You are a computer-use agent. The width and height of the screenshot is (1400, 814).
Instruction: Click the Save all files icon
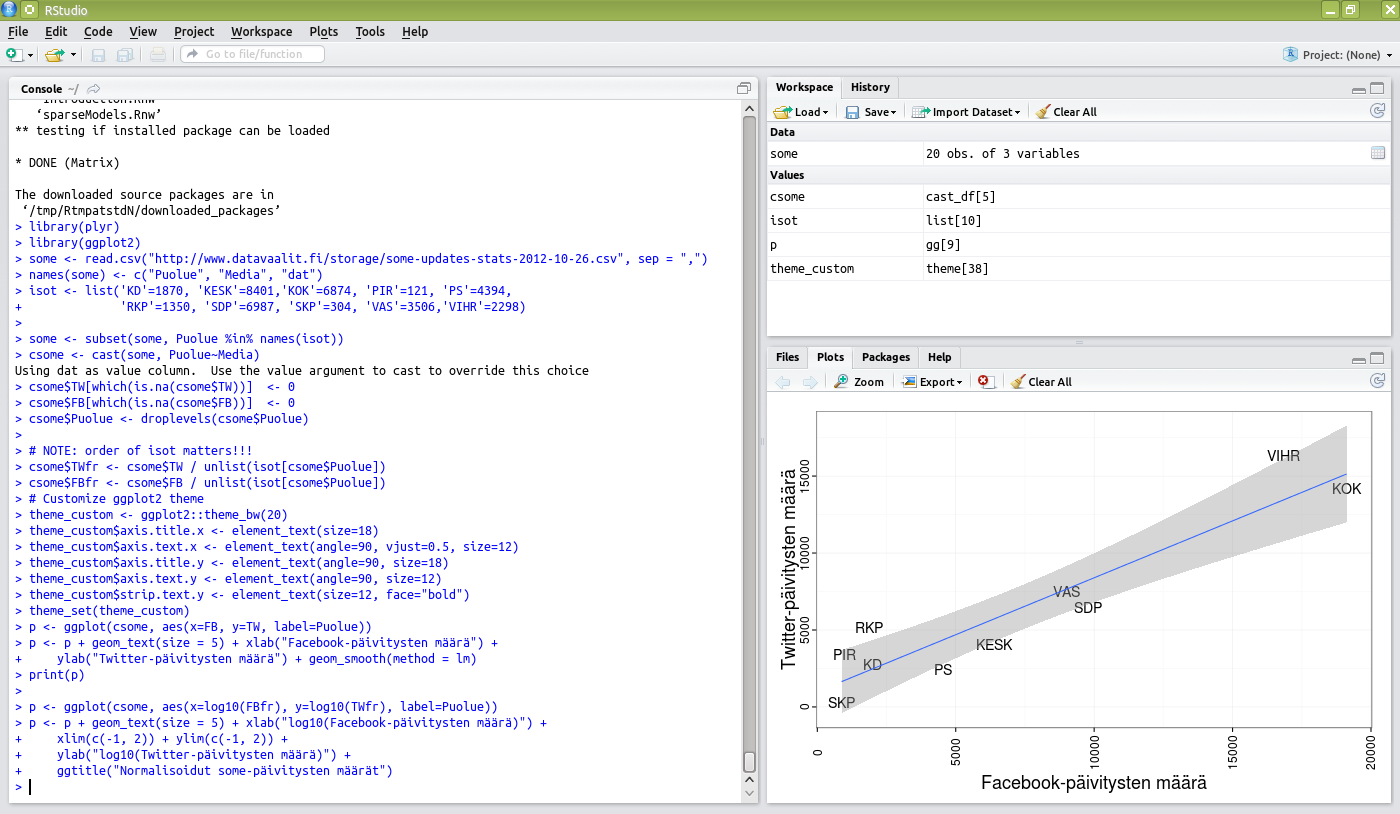(125, 54)
